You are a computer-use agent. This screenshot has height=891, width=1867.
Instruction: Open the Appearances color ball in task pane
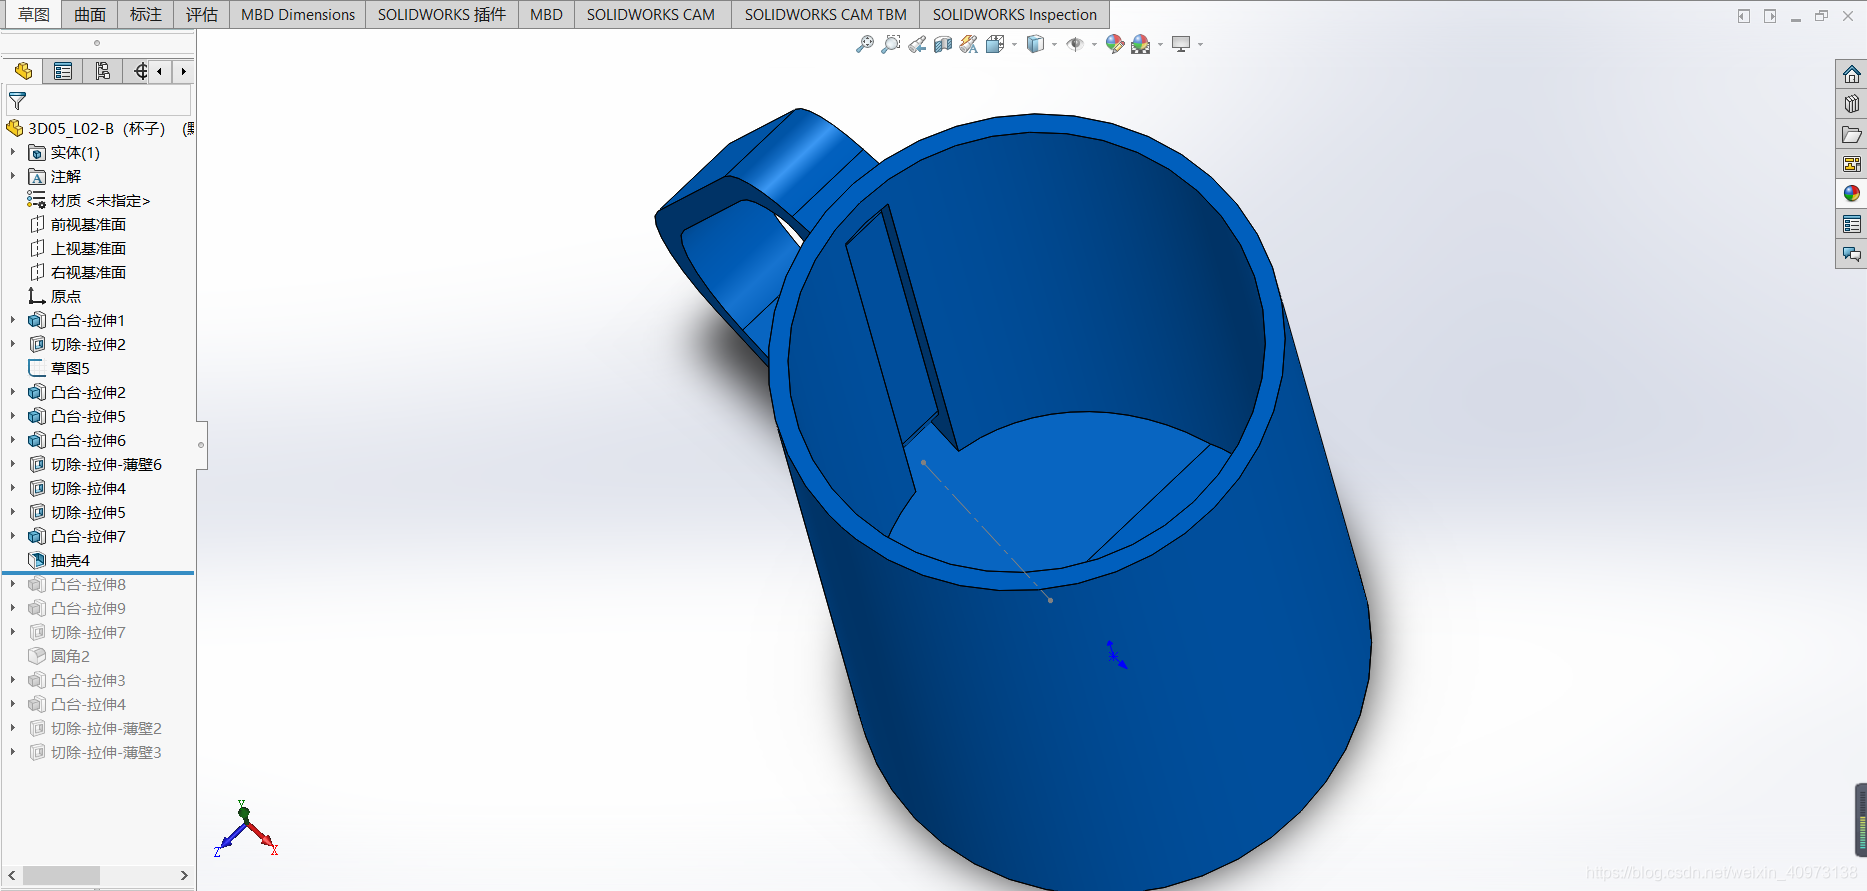(1852, 194)
